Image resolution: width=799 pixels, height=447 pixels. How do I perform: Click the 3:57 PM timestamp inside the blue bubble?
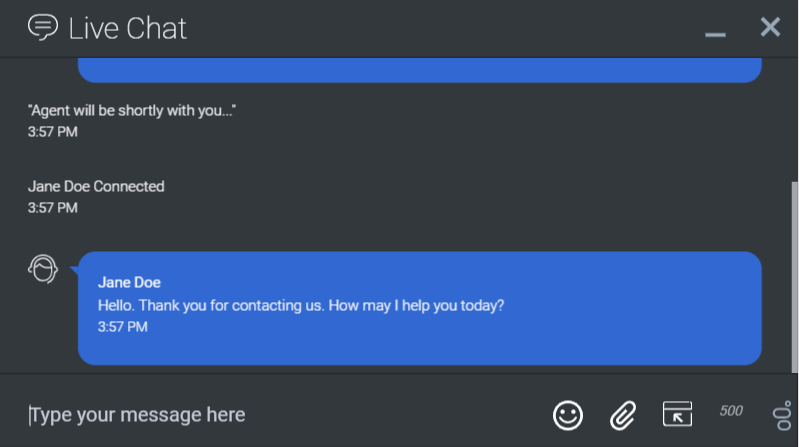(x=122, y=327)
